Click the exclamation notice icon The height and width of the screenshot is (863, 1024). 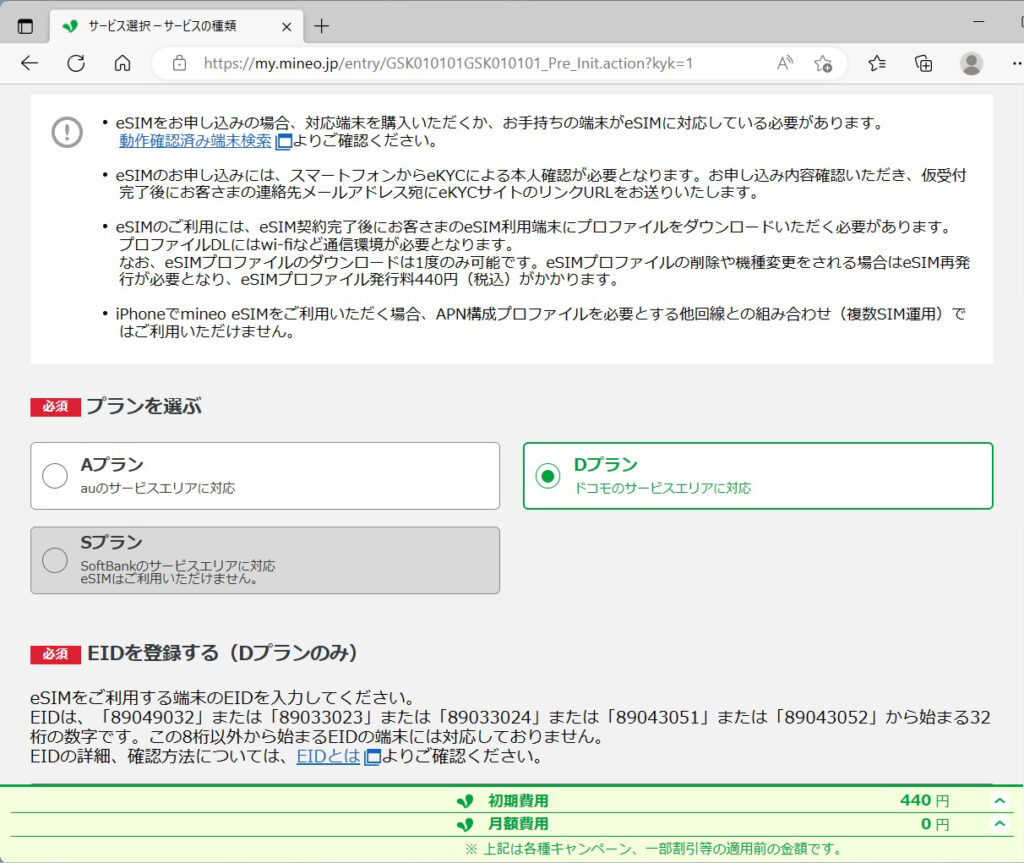[x=67, y=133]
